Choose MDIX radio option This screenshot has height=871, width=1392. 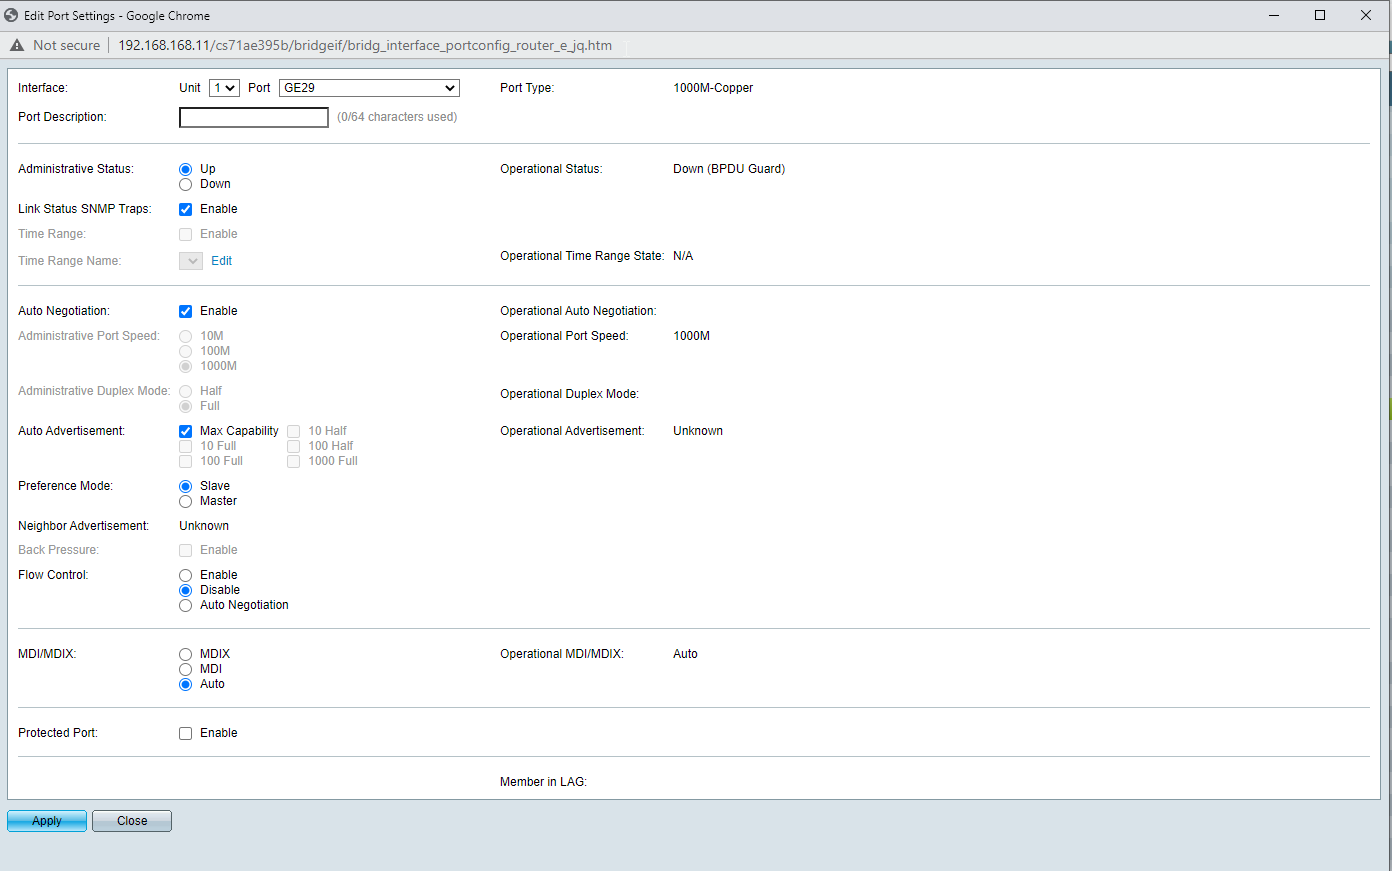tap(186, 655)
